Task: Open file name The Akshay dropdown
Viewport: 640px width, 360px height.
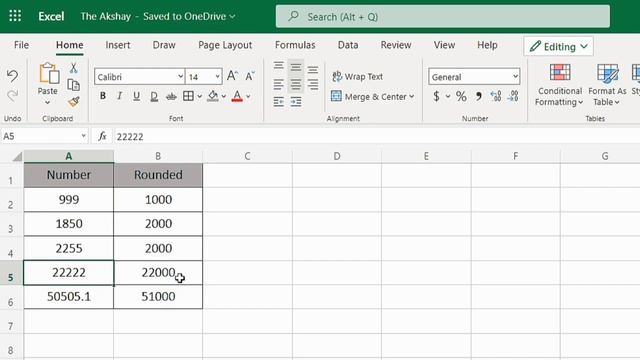Action: [158, 16]
